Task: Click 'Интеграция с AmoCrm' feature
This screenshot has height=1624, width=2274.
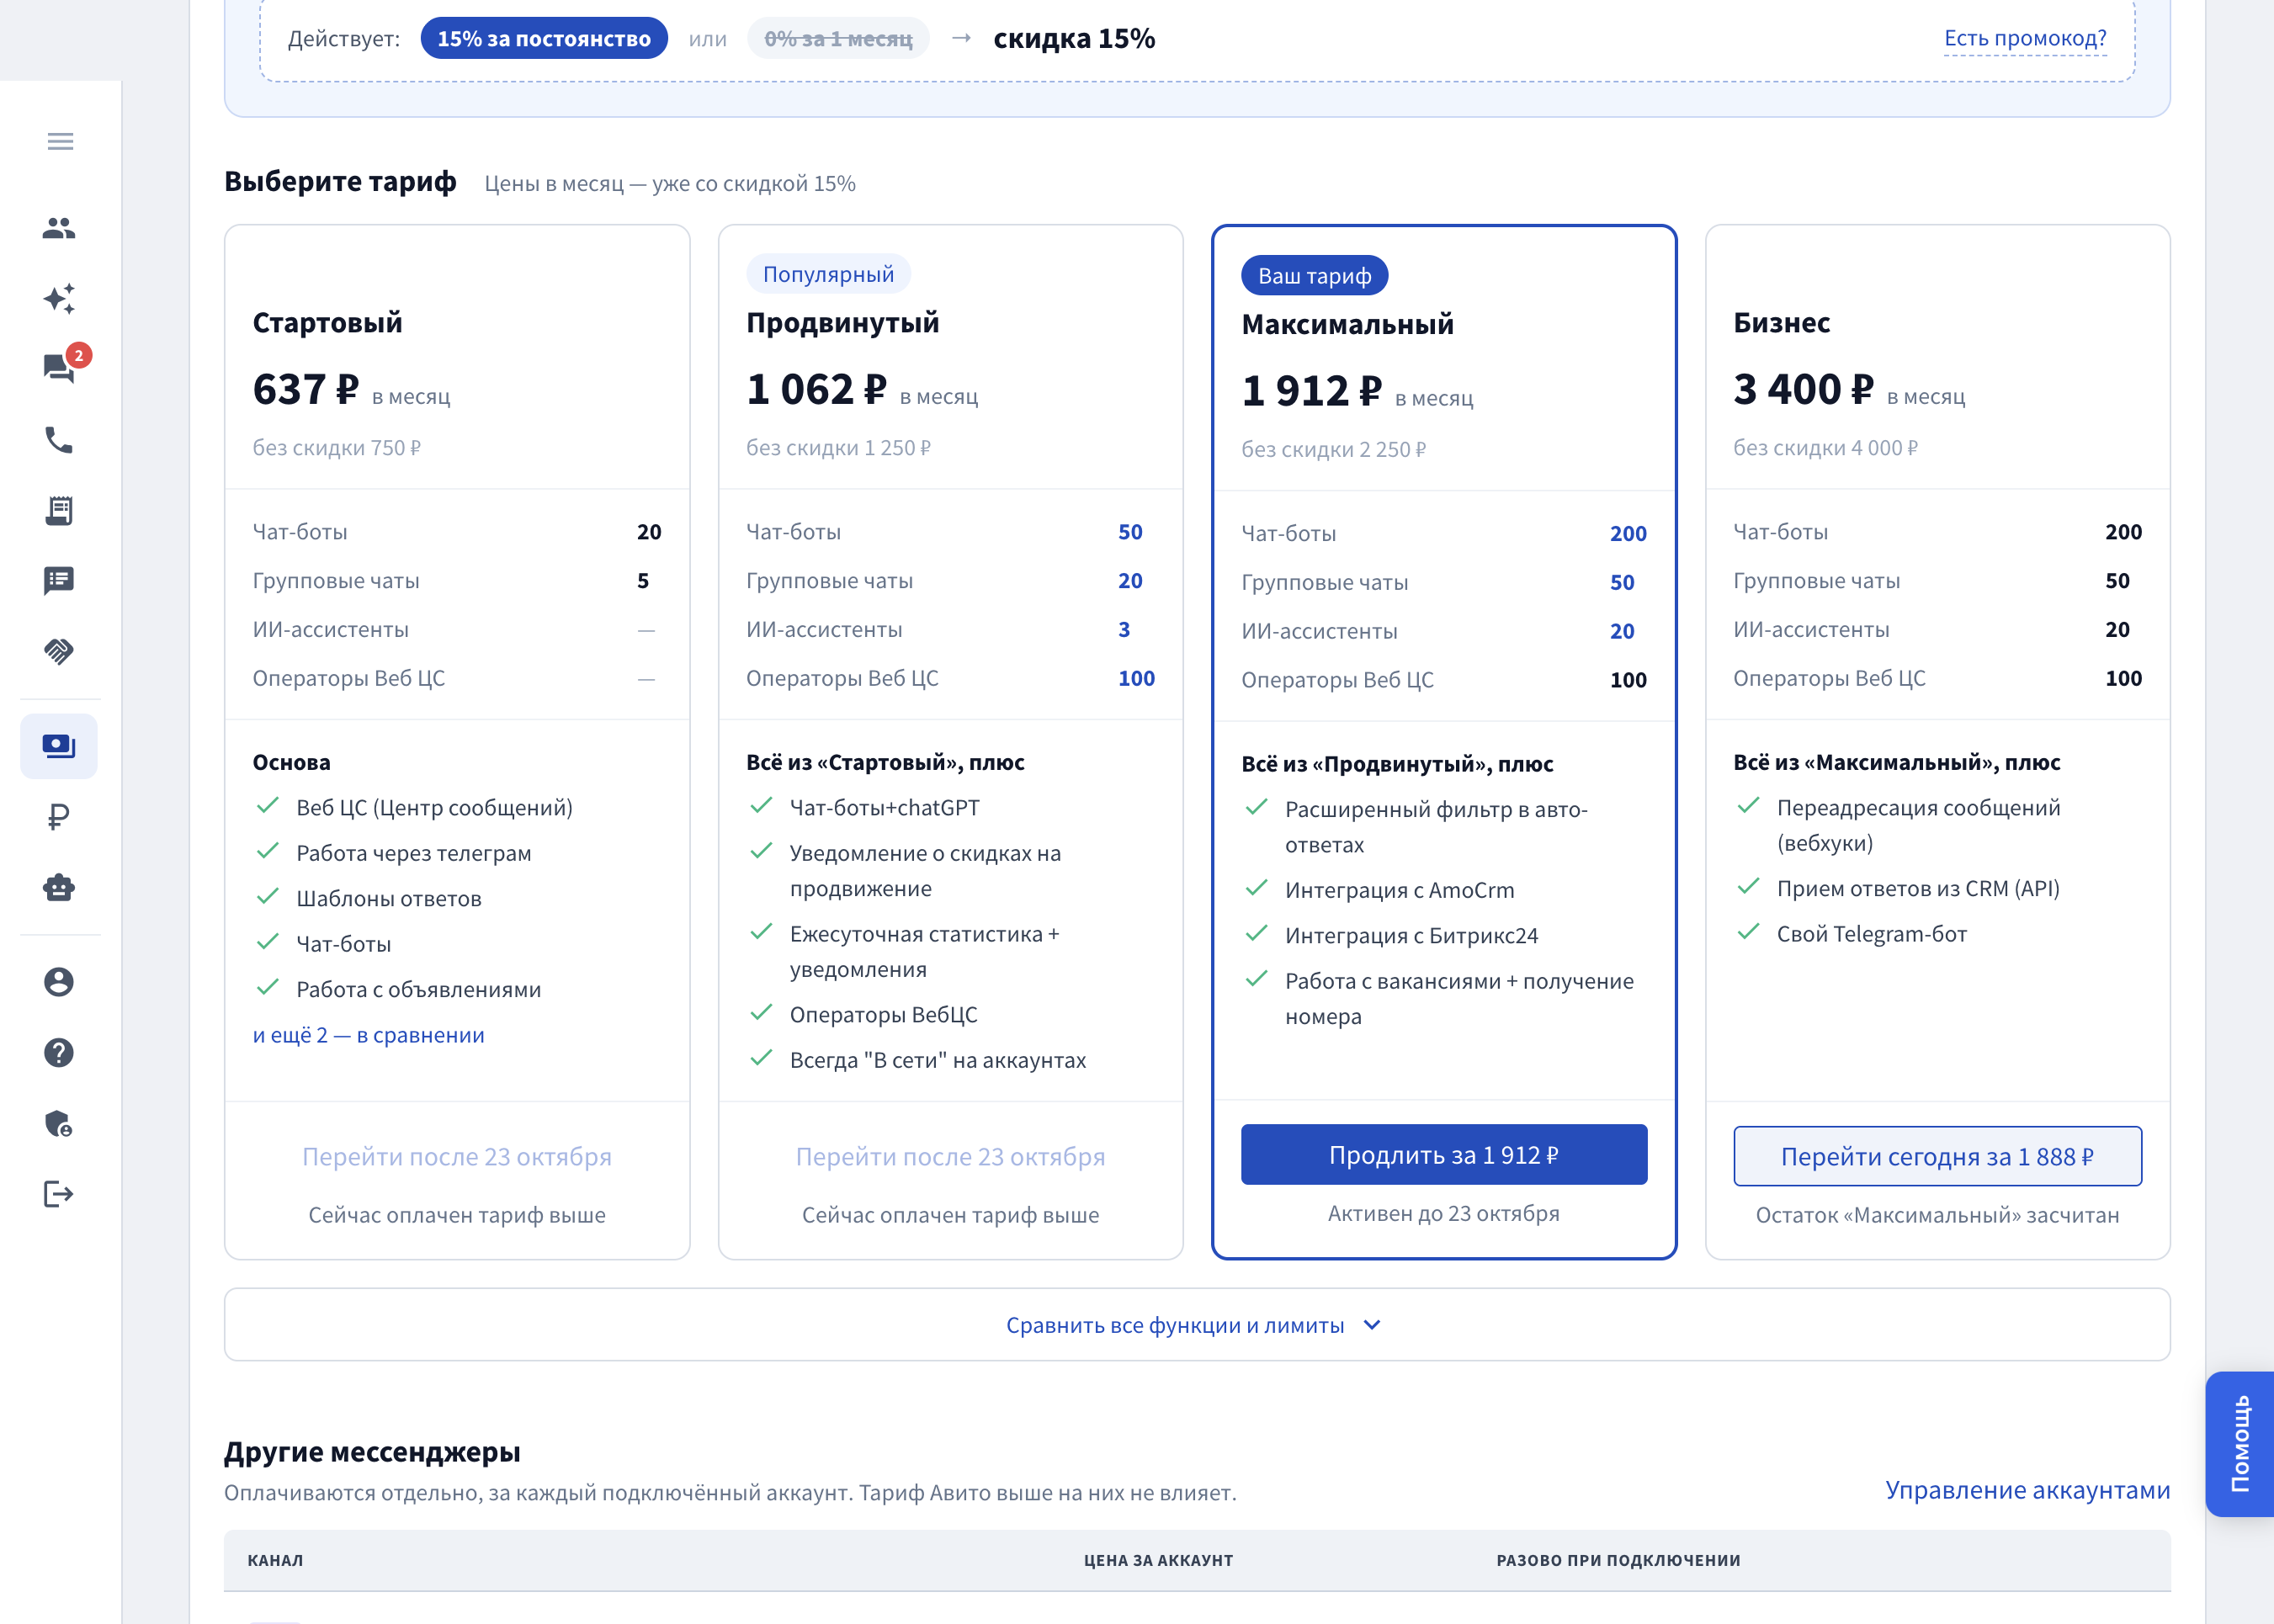Action: pyautogui.click(x=1399, y=890)
